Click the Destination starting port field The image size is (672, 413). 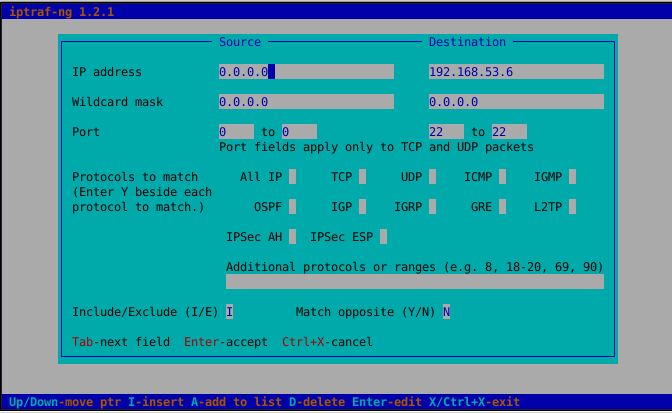click(446, 132)
